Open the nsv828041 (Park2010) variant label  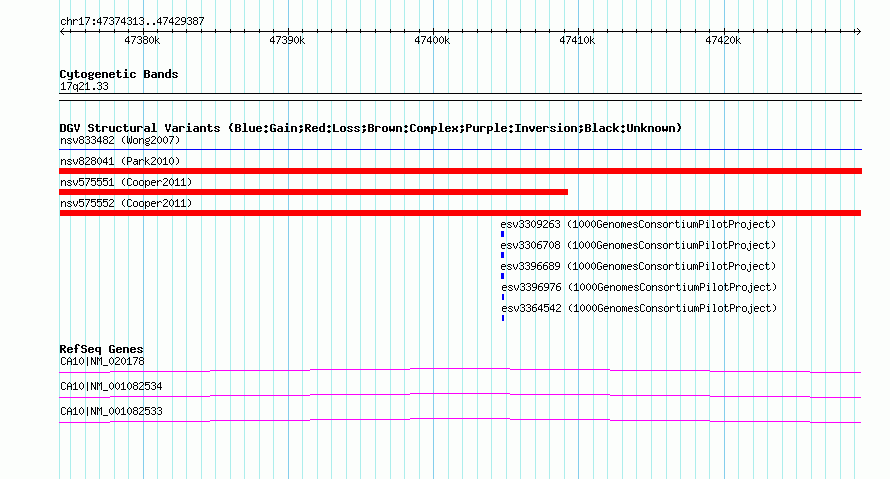(x=120, y=161)
